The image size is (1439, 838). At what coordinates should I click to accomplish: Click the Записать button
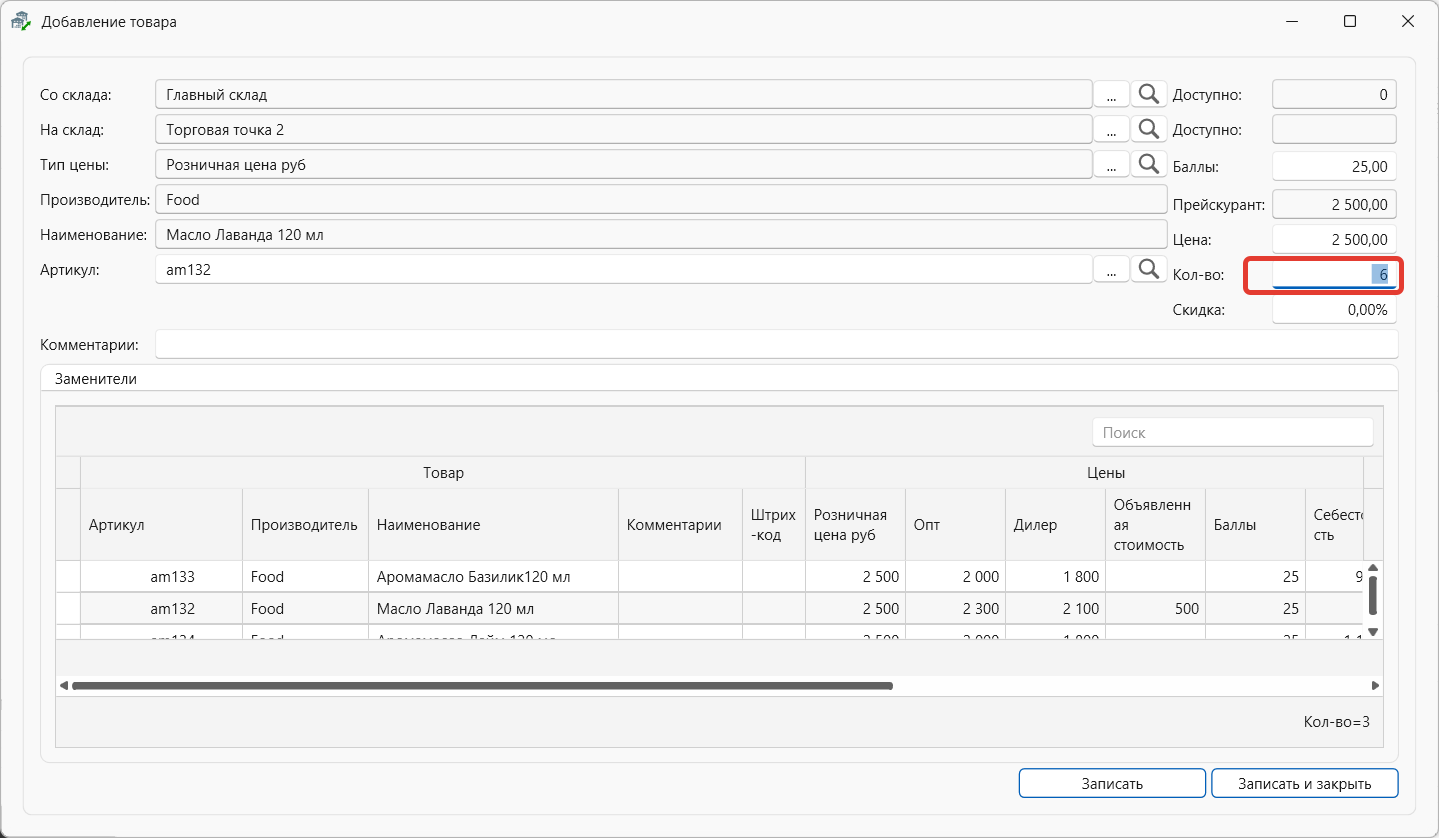(x=1112, y=783)
